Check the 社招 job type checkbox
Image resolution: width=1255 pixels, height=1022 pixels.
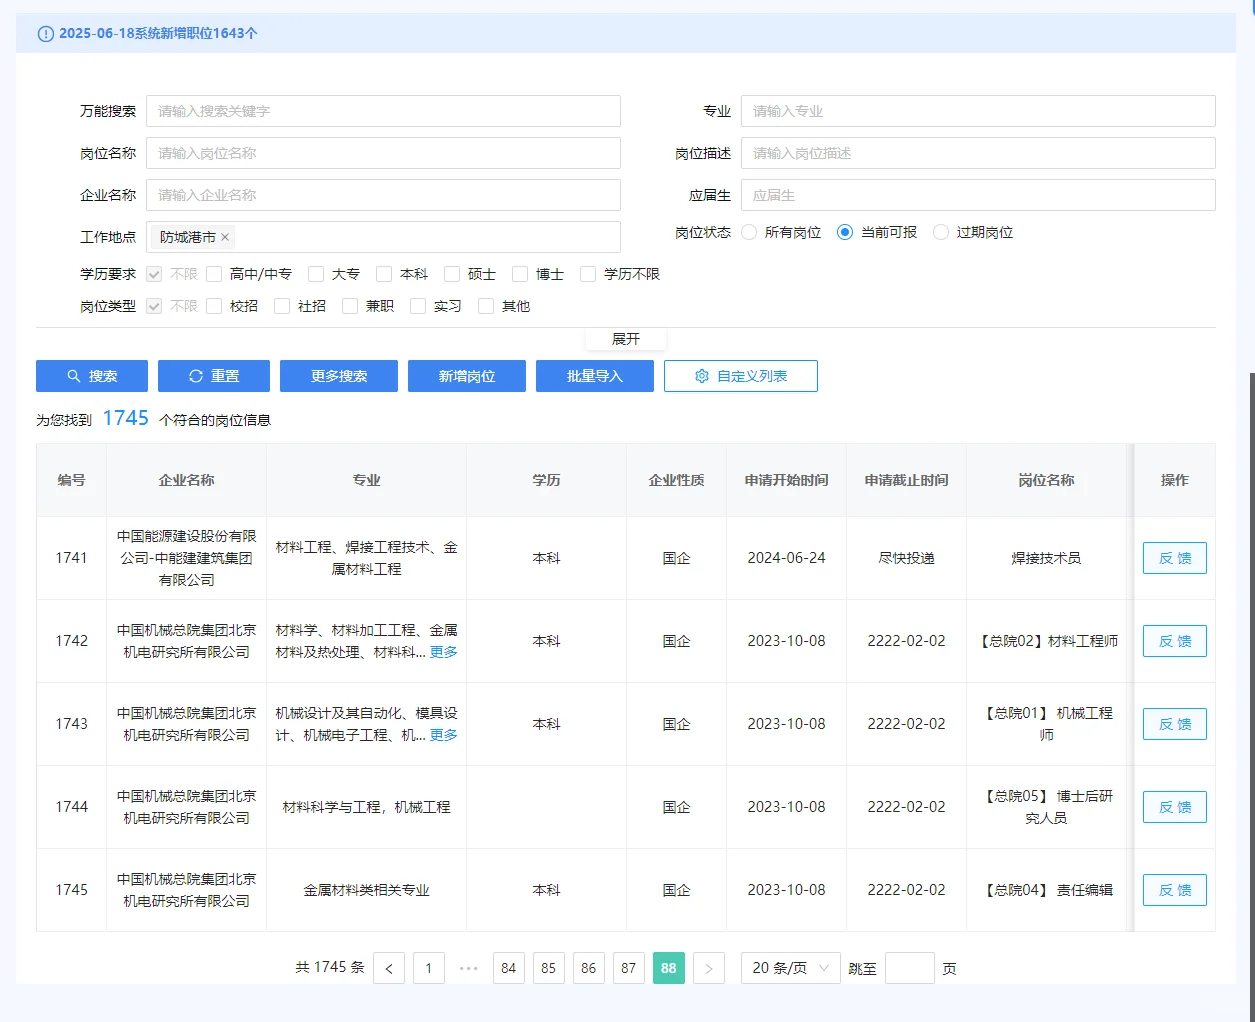point(282,306)
